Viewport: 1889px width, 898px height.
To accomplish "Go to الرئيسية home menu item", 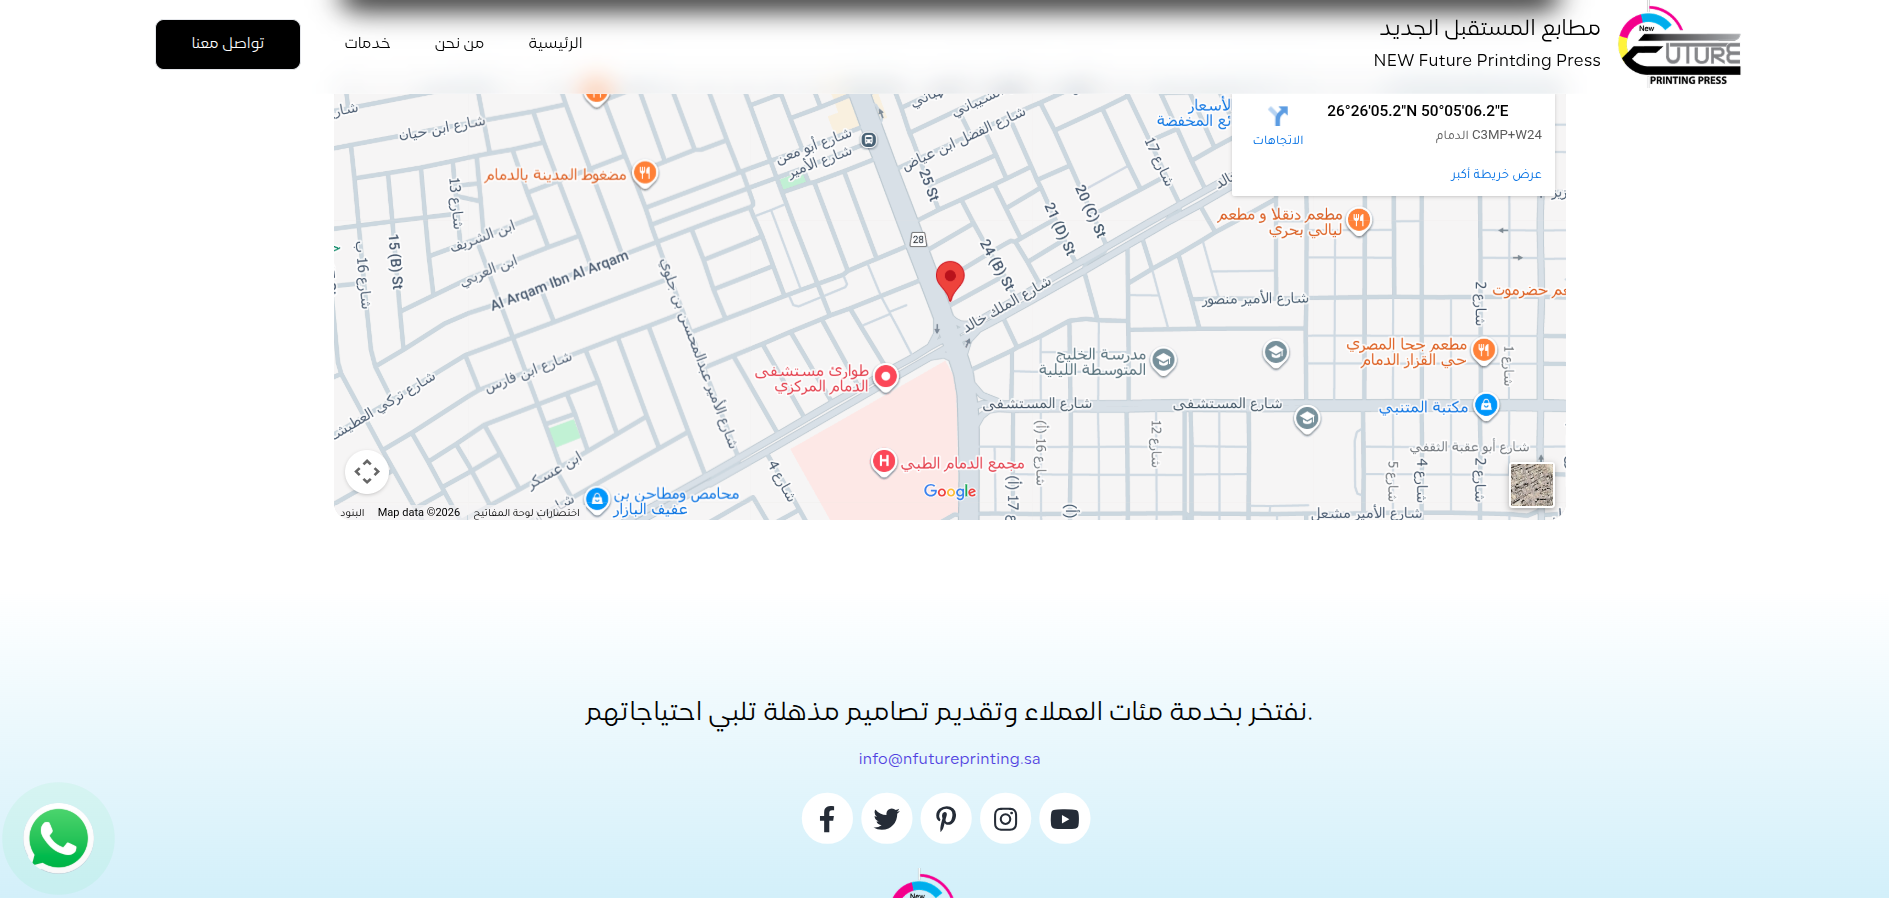I will [555, 43].
